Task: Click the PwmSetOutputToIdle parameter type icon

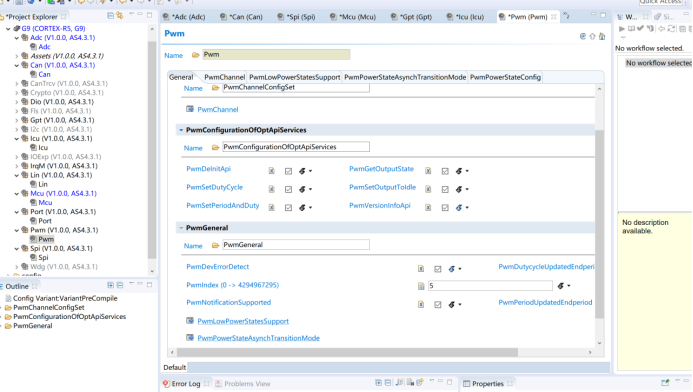Action: 428,190
